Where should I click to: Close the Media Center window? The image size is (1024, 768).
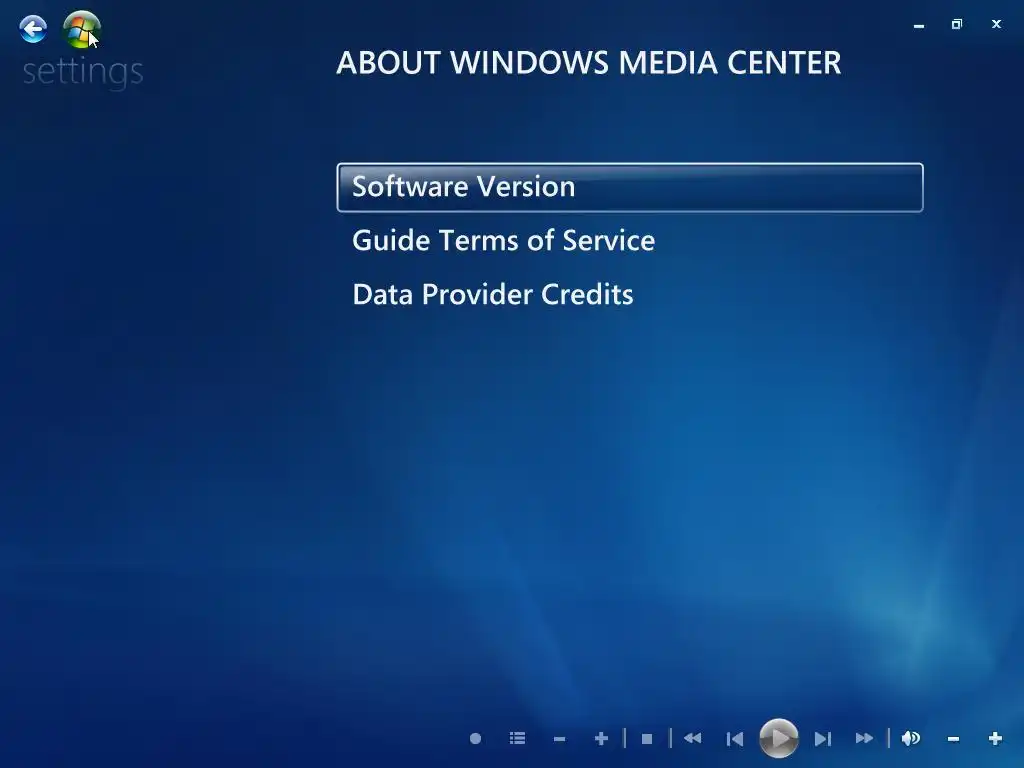pos(996,24)
